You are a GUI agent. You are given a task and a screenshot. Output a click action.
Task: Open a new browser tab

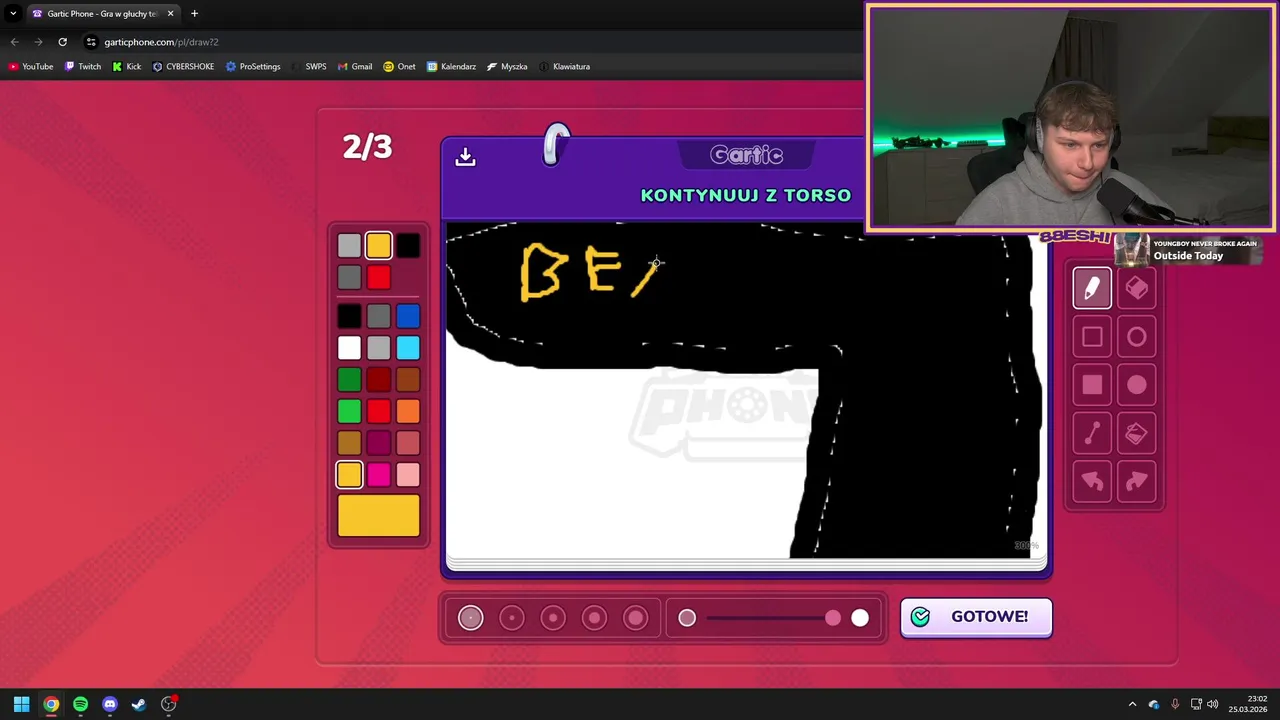pos(194,14)
